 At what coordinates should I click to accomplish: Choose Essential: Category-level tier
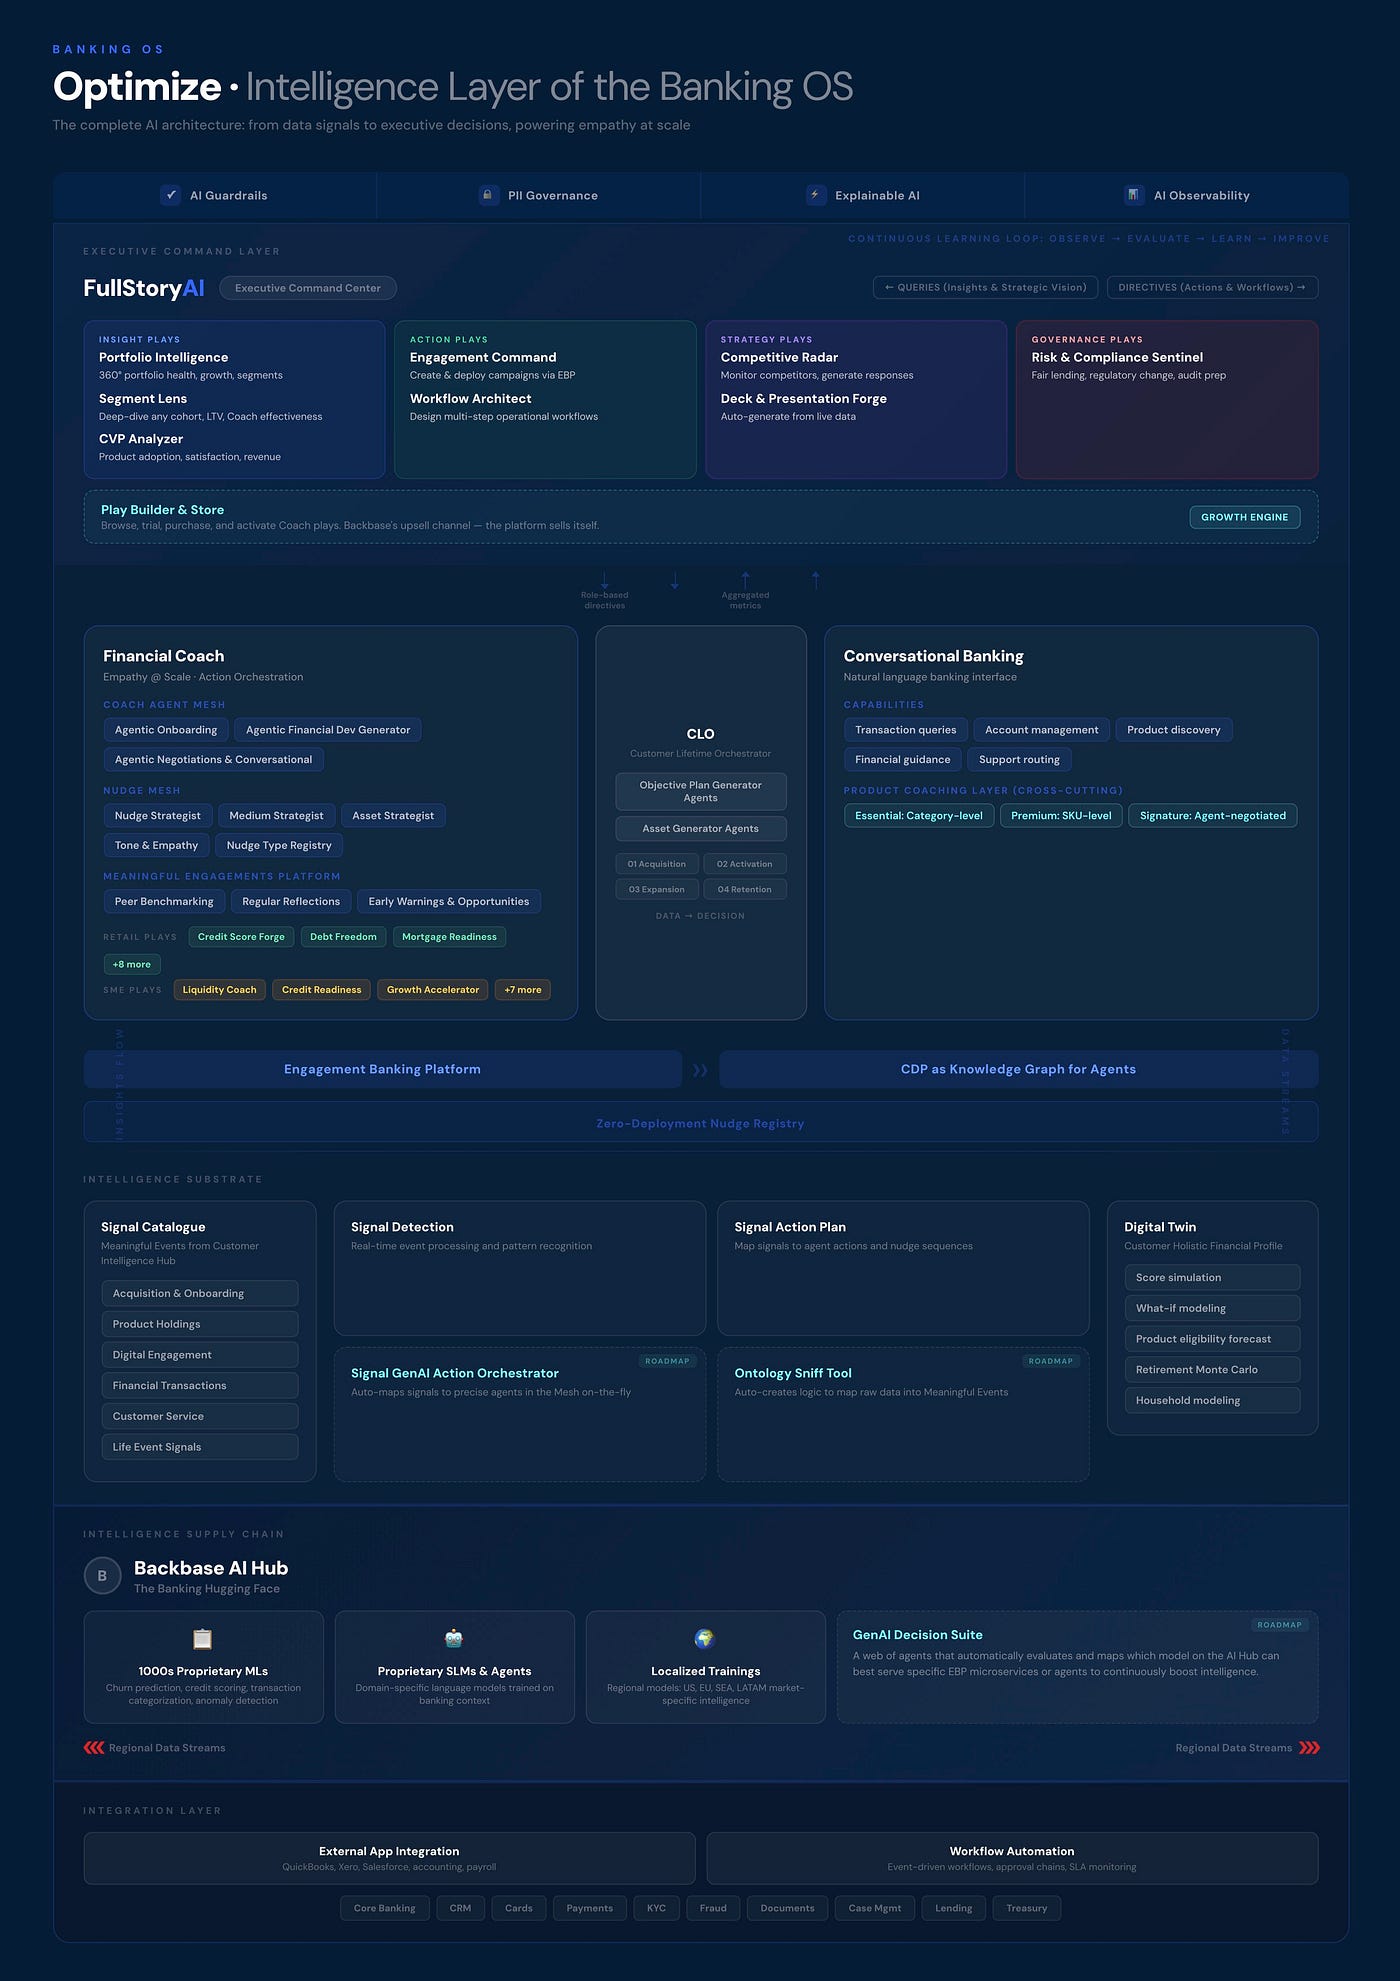(919, 816)
